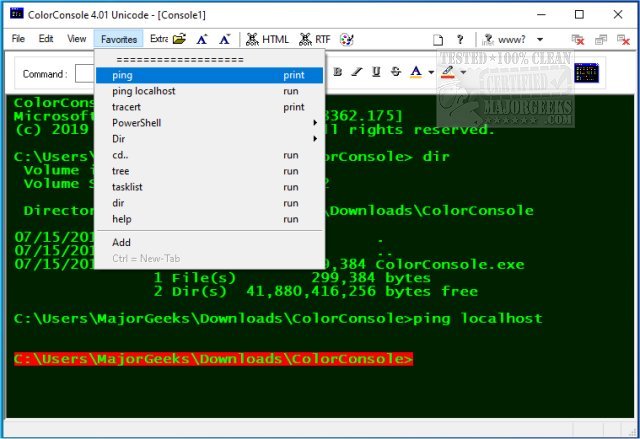Click the question mark help icon

tap(460, 40)
